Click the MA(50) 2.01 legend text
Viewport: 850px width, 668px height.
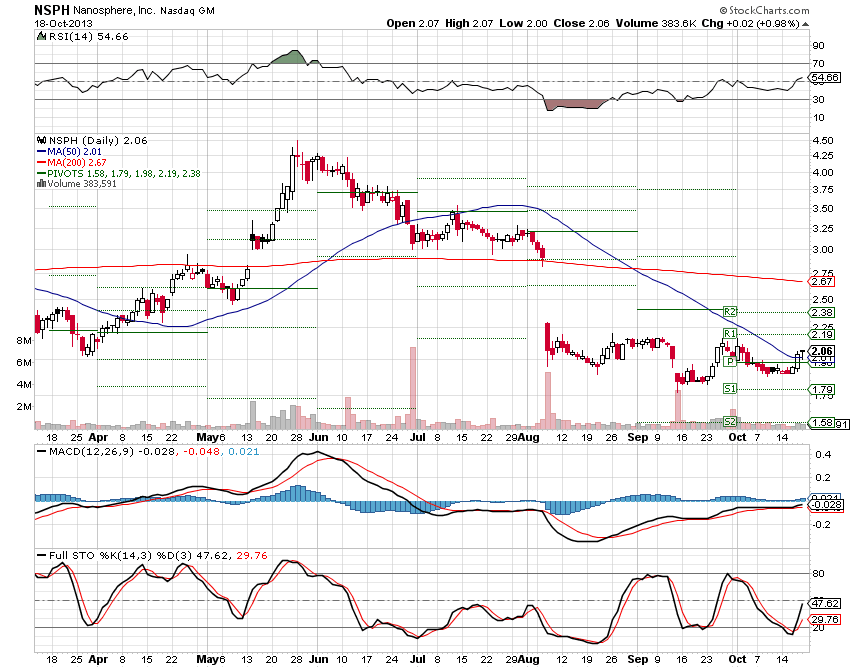tap(74, 152)
